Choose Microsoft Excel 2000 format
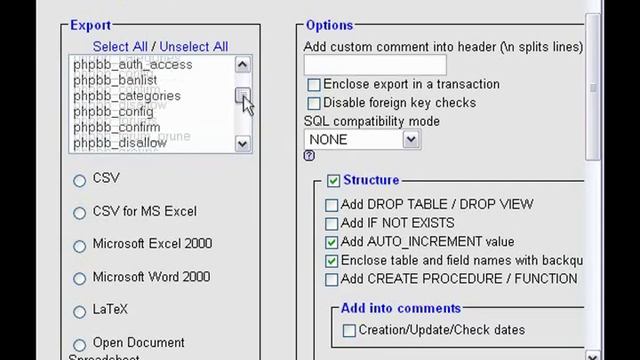640x360 pixels. (80, 246)
